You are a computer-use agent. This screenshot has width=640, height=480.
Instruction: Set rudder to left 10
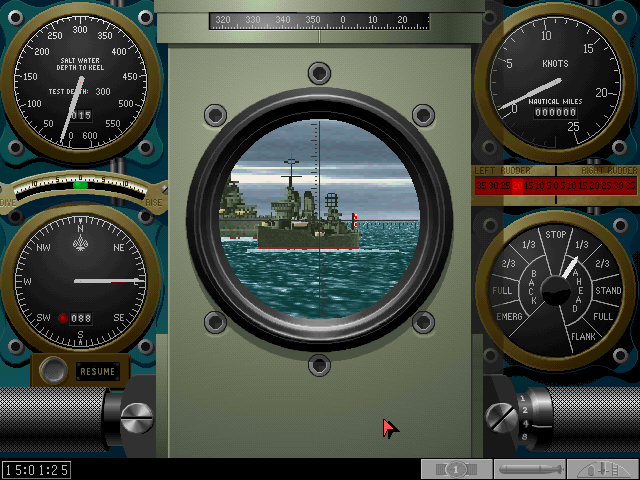(x=540, y=186)
